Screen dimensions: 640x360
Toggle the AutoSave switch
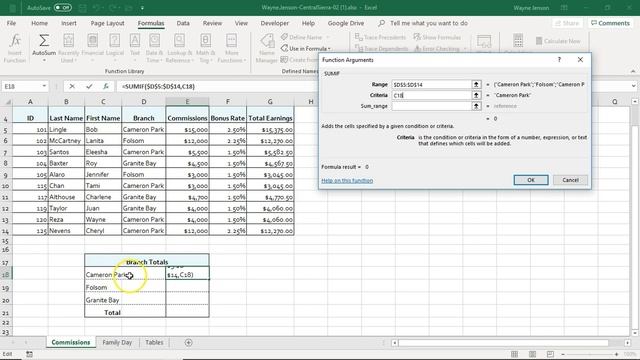pyautogui.click(x=62, y=7)
